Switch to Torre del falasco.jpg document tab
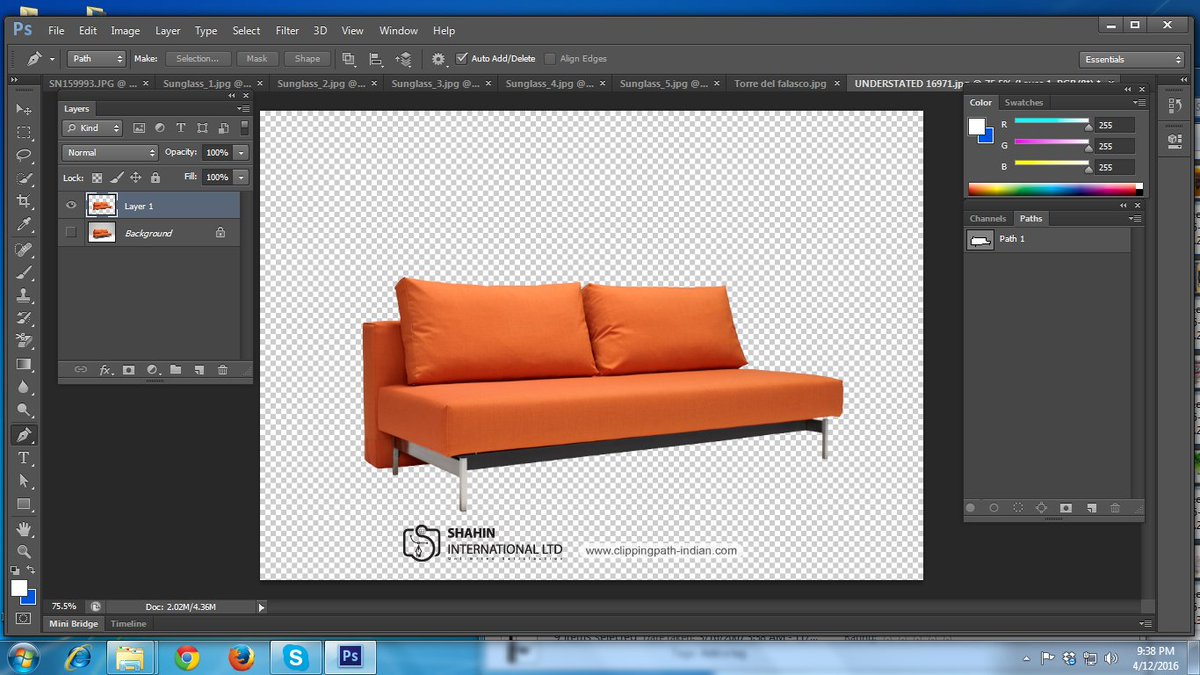The width and height of the screenshot is (1200, 675). point(780,84)
